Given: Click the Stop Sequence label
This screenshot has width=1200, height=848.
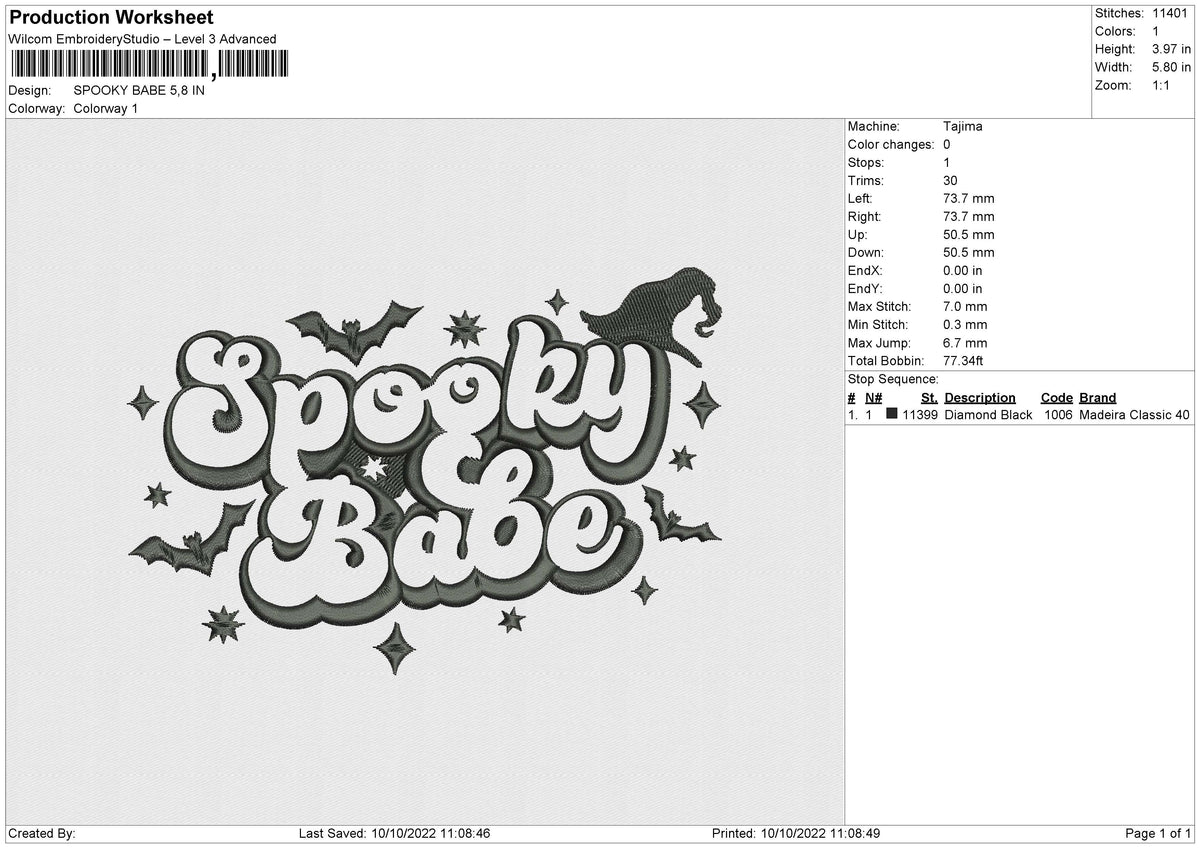Looking at the screenshot, I should [893, 379].
